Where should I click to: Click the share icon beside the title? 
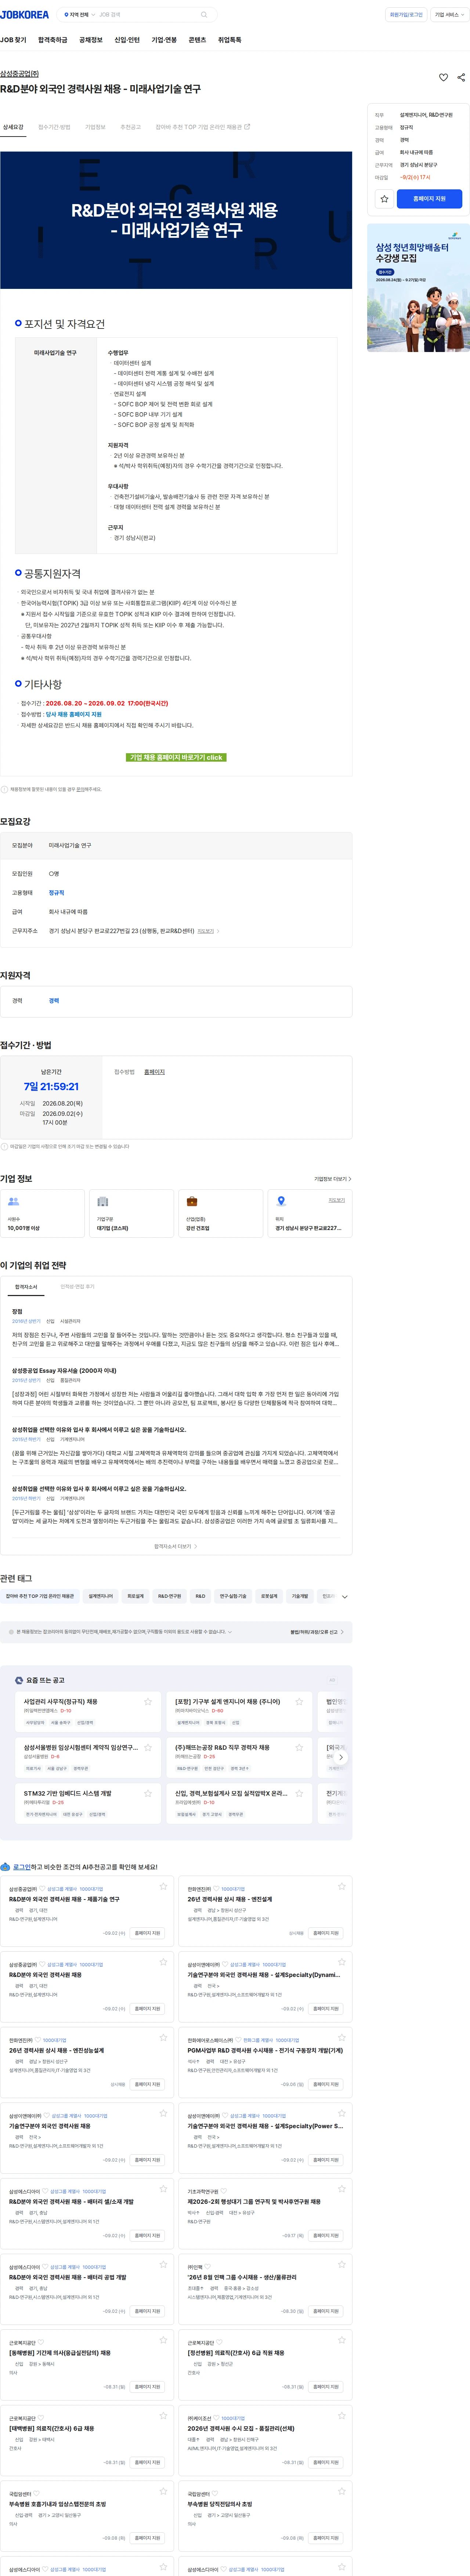pos(461,77)
